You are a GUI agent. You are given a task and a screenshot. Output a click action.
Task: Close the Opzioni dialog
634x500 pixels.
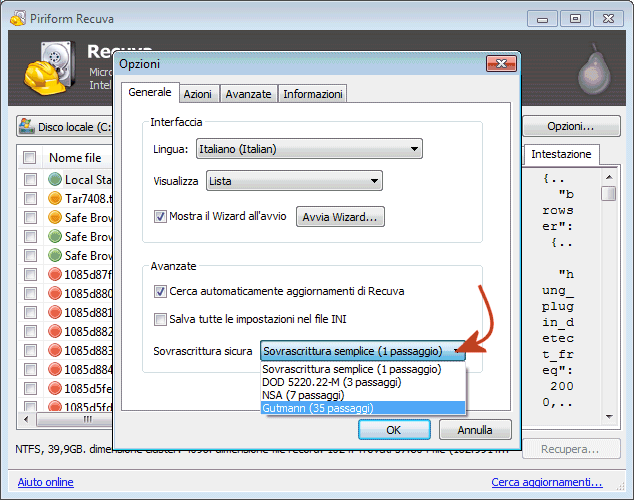[501, 63]
